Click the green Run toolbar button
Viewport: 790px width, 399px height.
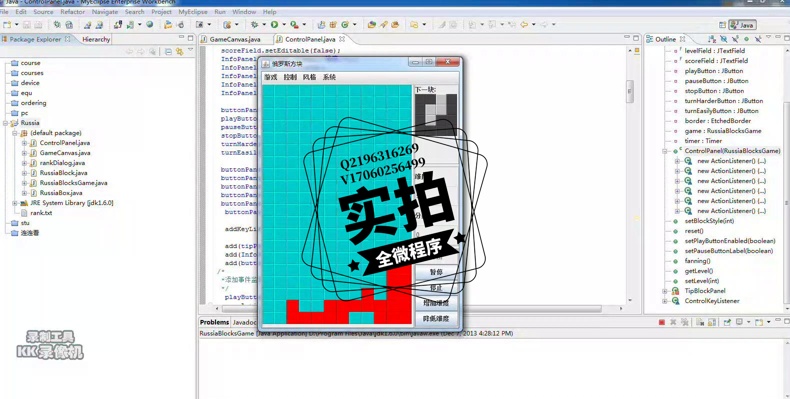pos(275,24)
